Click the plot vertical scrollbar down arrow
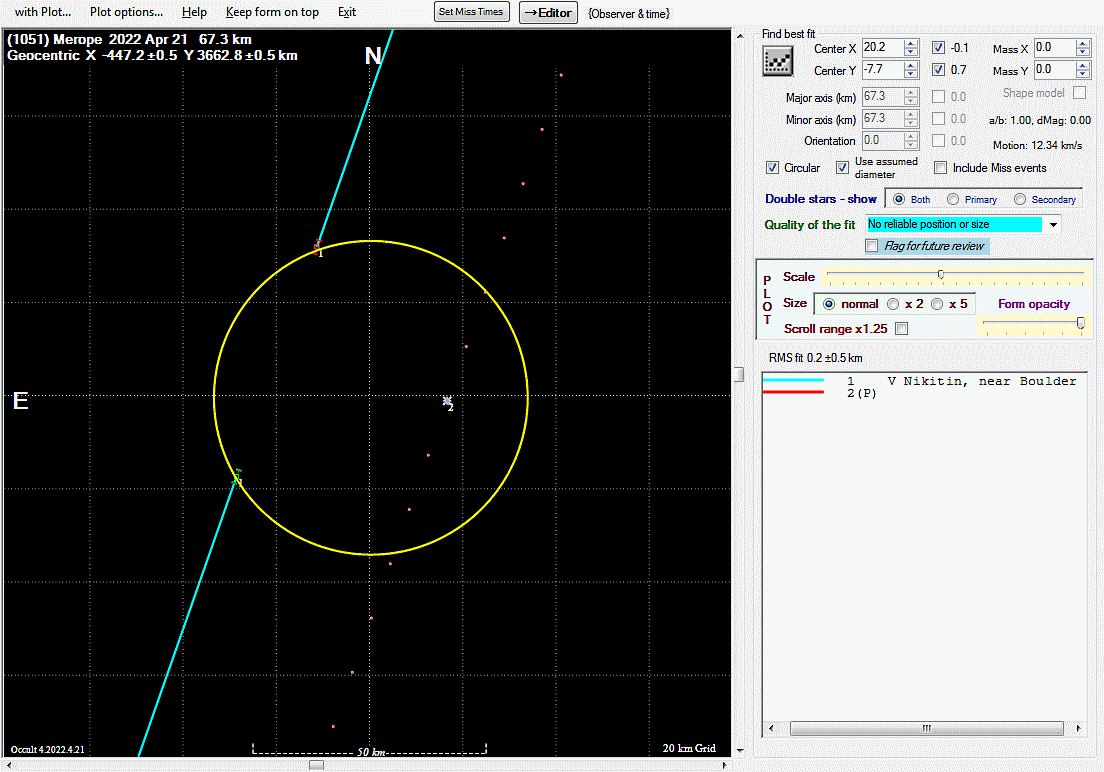Screen dimensions: 1104x772 point(739,751)
